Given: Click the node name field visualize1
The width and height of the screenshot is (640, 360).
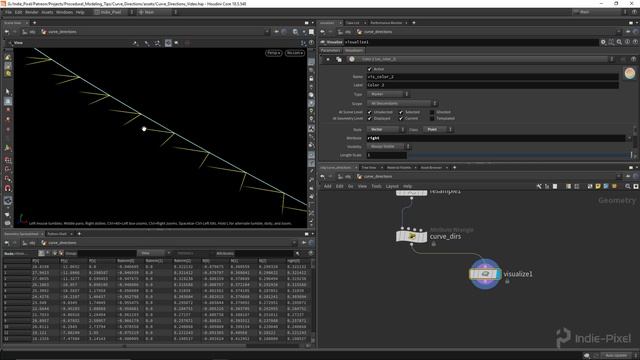Looking at the screenshot, I should tap(471, 42).
